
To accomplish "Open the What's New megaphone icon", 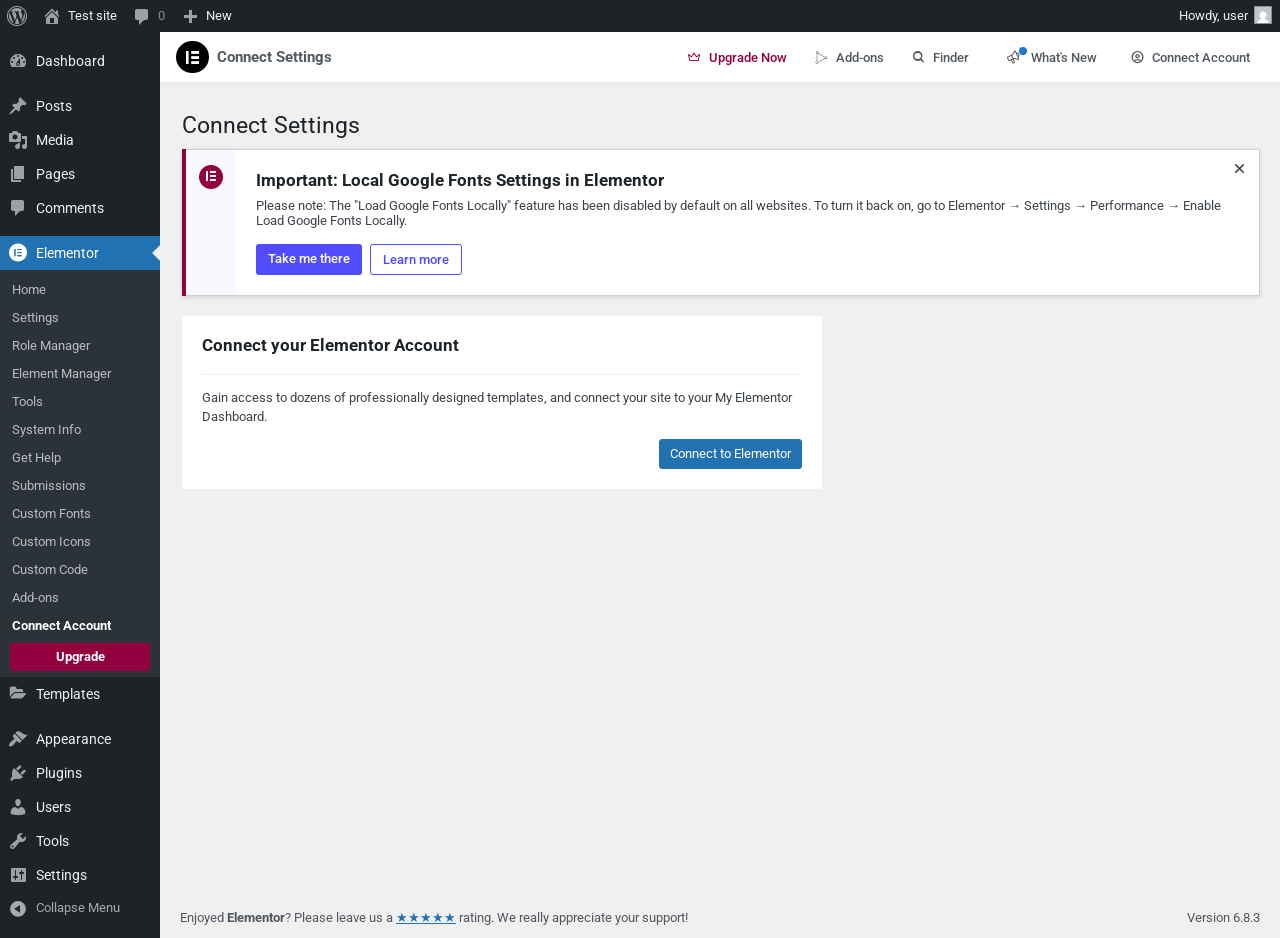I will pyautogui.click(x=1015, y=57).
